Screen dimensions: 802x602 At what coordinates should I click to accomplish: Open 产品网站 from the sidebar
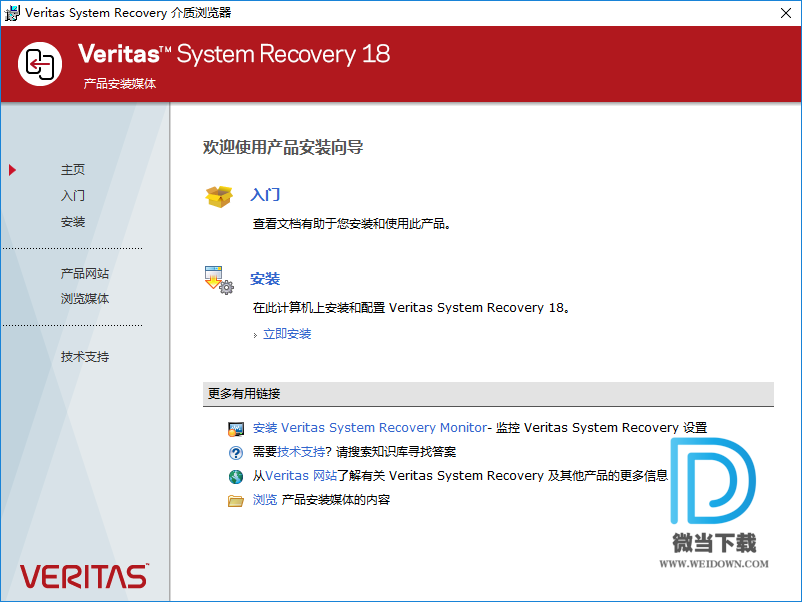click(85, 273)
